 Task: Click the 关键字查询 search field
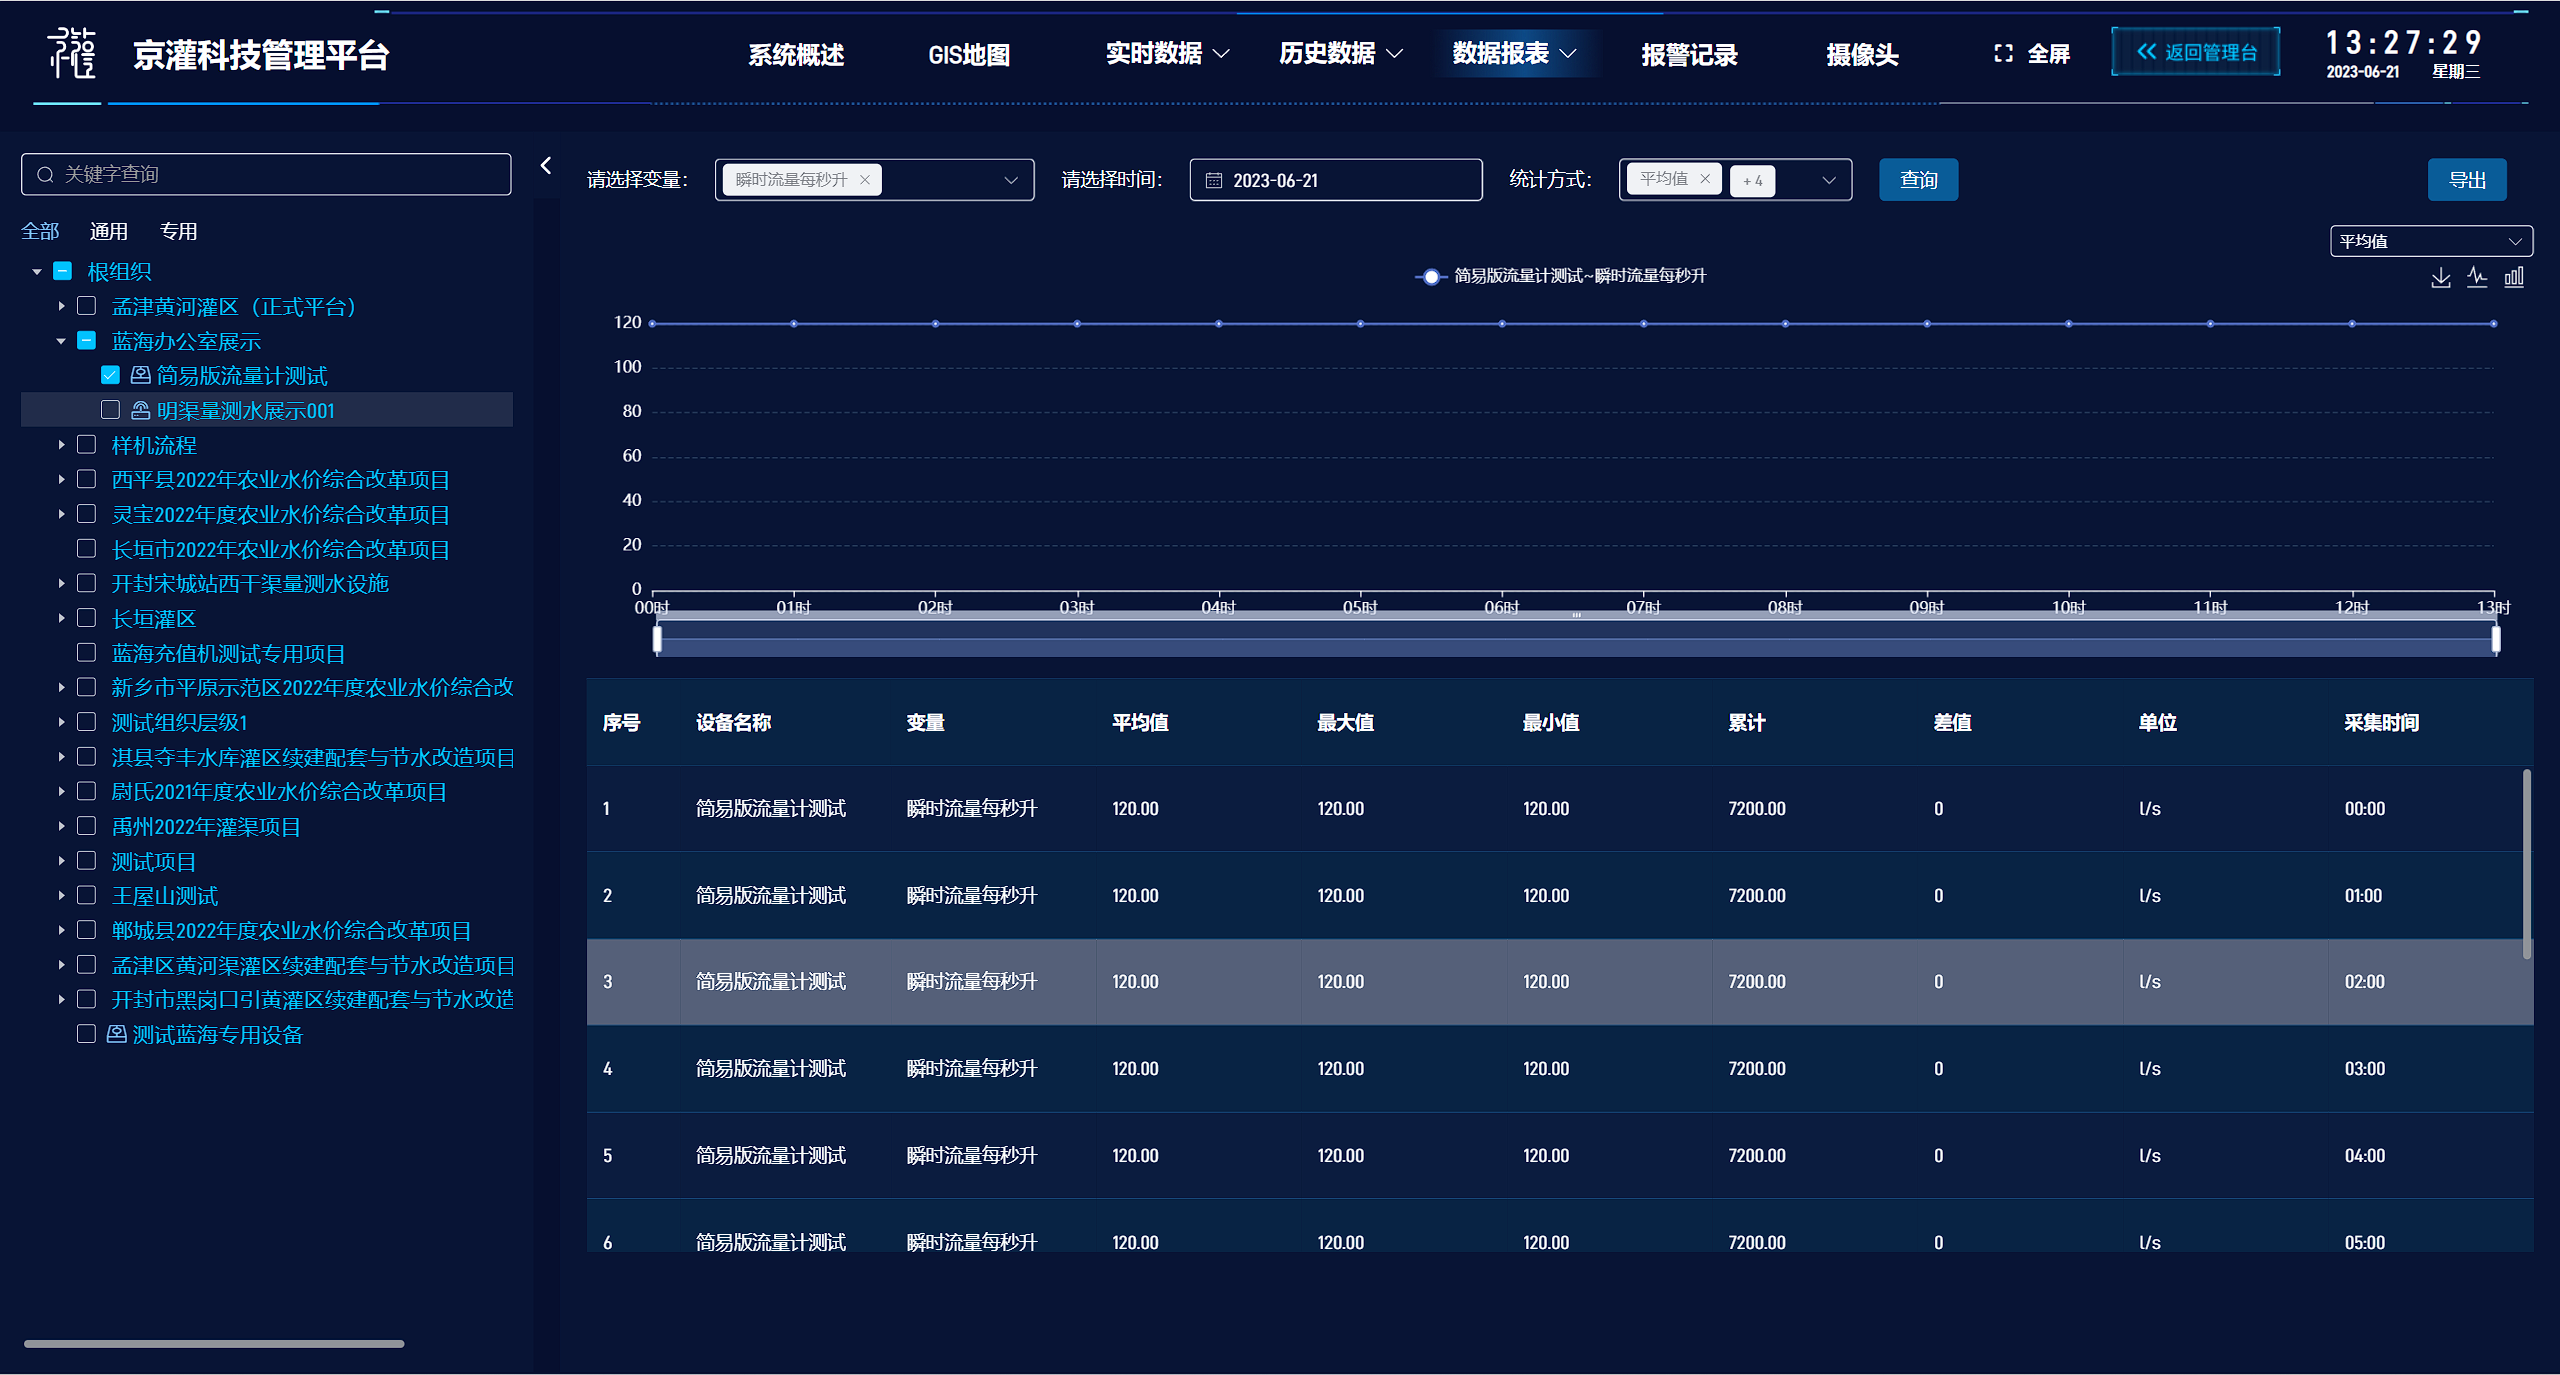click(x=266, y=174)
